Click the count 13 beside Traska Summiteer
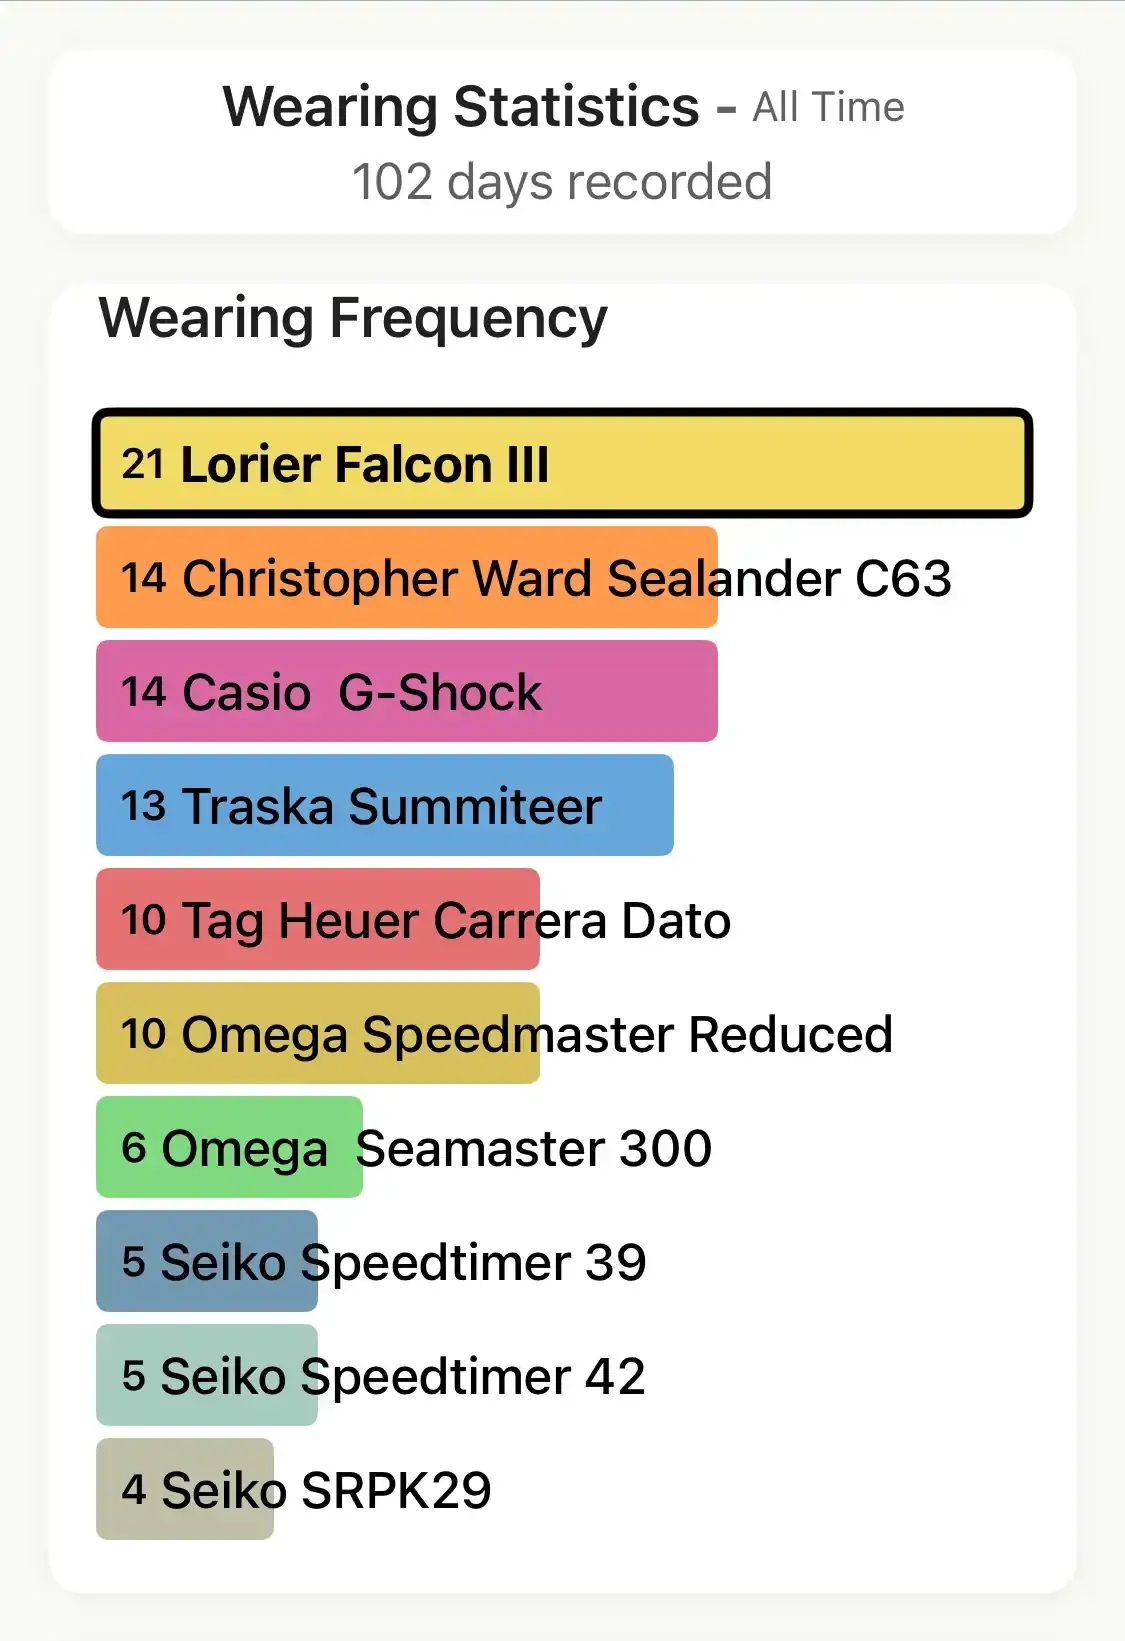Screen dimensions: 1125x1641 143,806
